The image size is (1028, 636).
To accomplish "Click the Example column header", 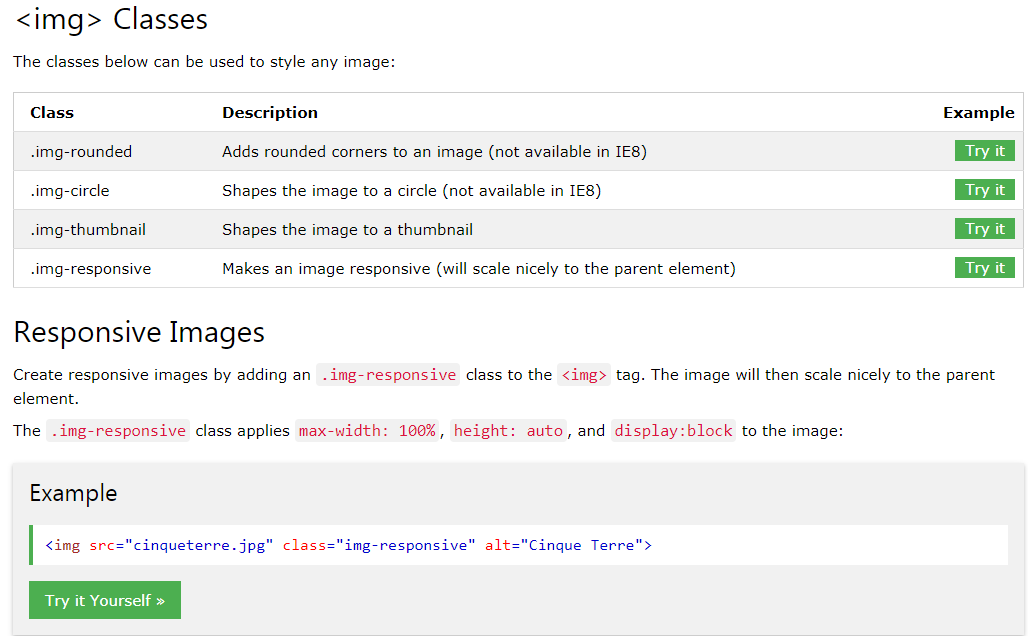I will [x=978, y=112].
